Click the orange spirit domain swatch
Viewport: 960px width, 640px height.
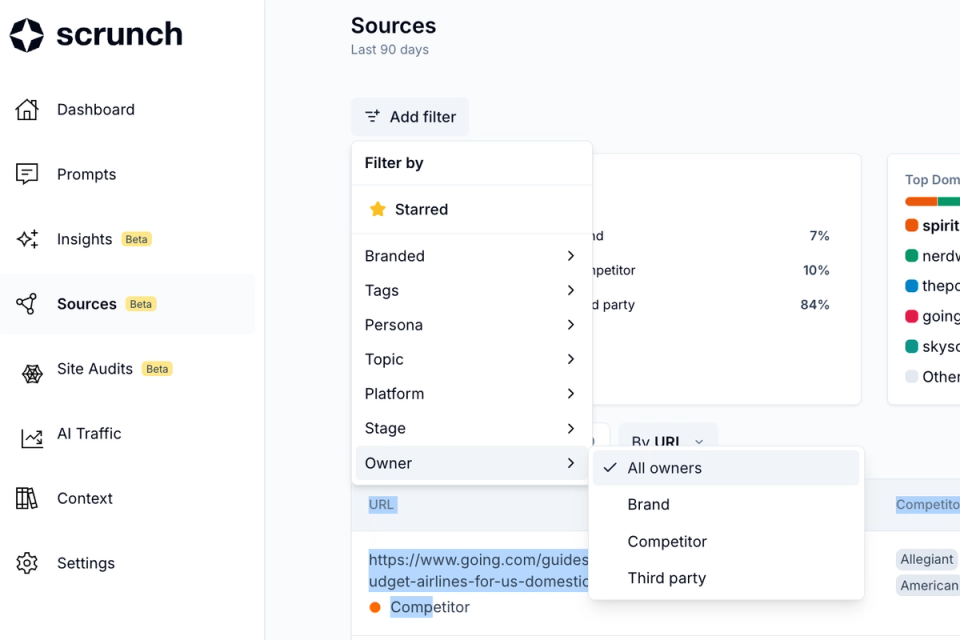point(911,226)
